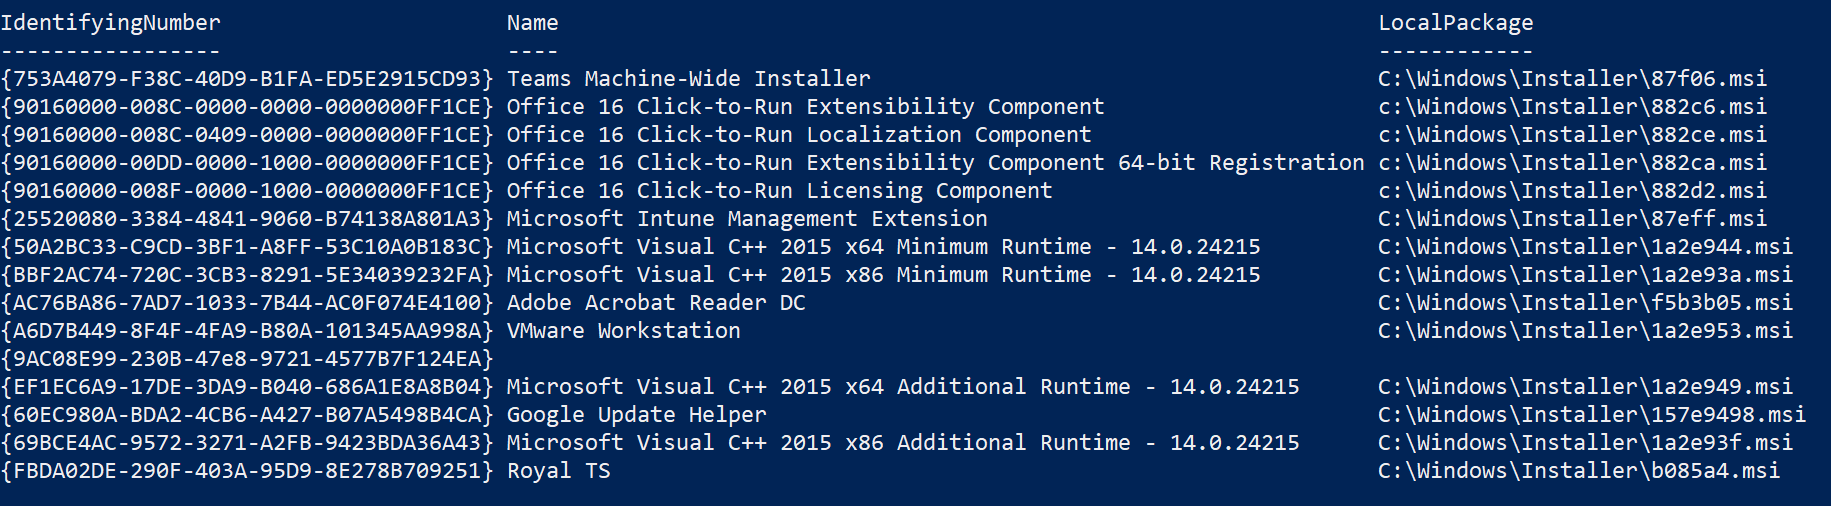Click the IdentifyingNumber column header

click(x=111, y=23)
